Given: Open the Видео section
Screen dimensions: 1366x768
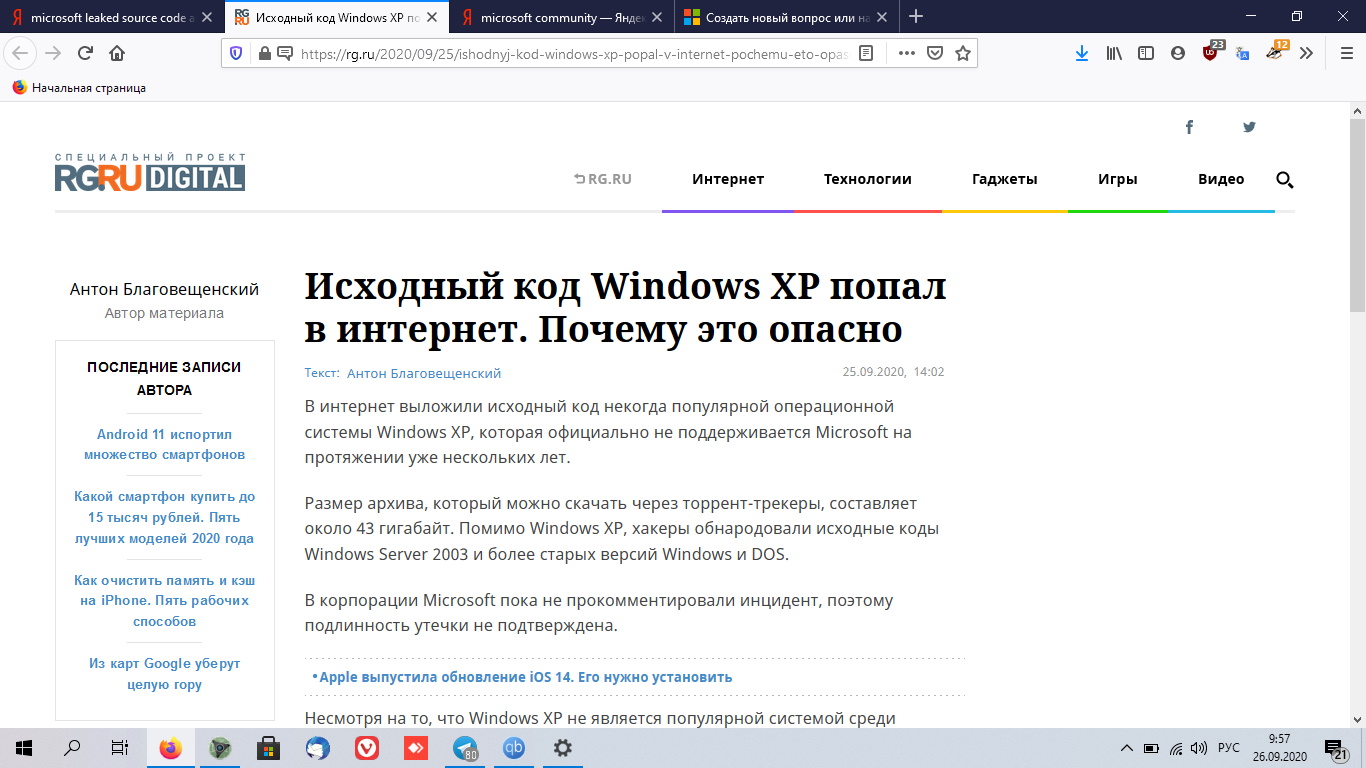Looking at the screenshot, I should 1221,179.
